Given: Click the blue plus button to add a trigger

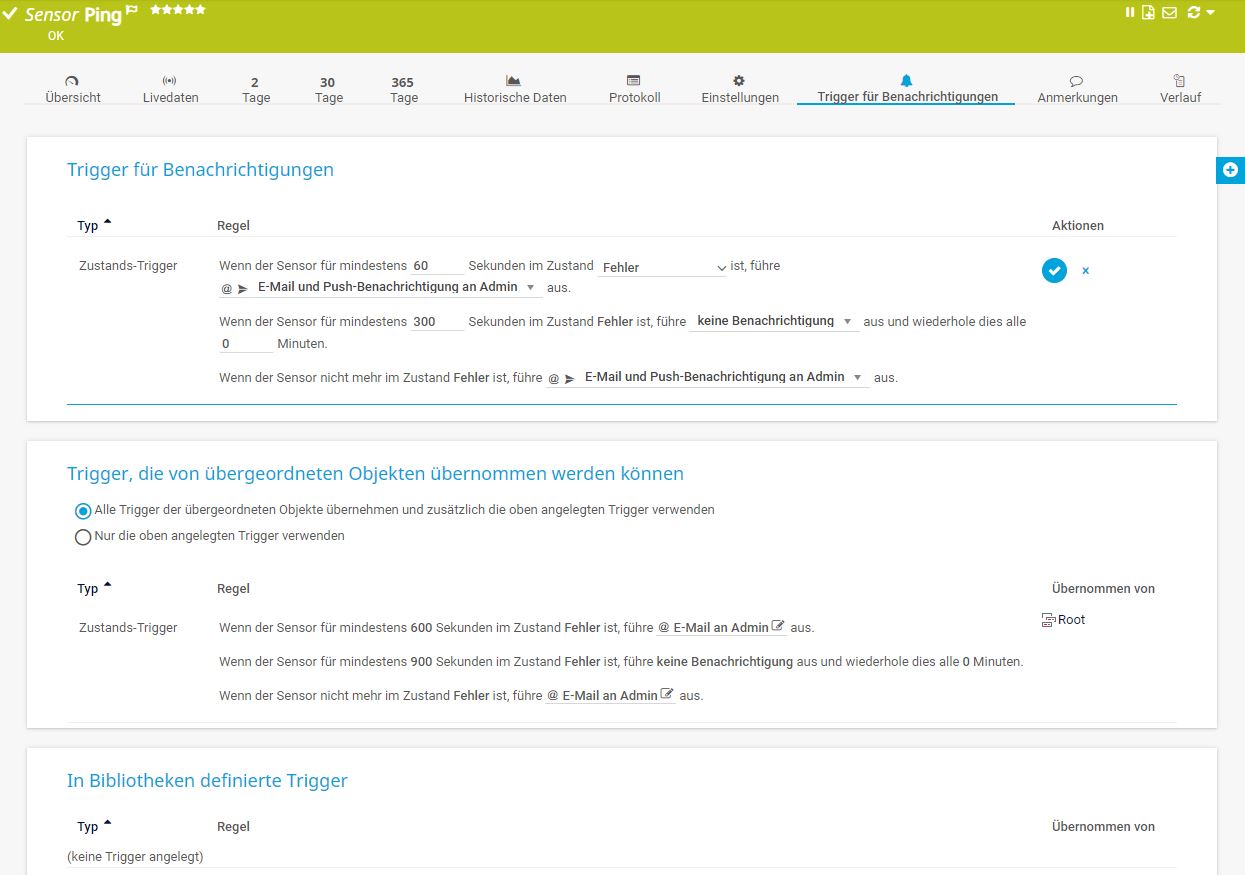Looking at the screenshot, I should [x=1230, y=170].
